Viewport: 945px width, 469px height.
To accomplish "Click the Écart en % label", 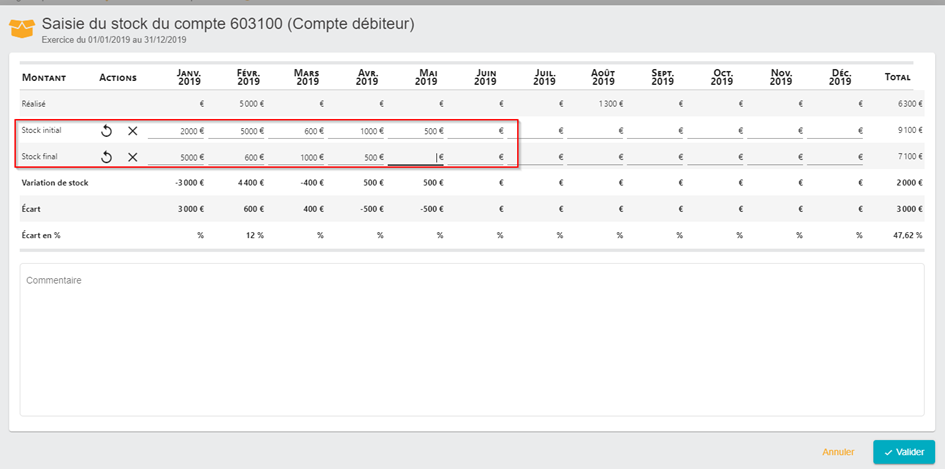I will click(41, 235).
